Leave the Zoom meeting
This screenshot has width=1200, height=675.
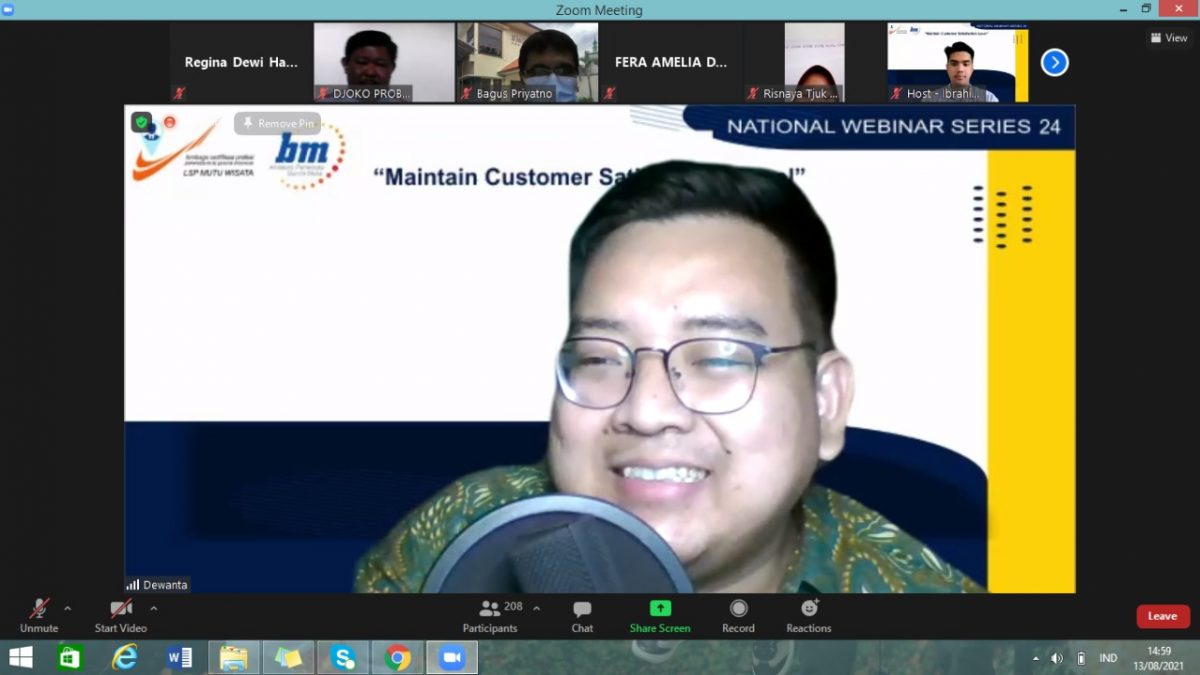[x=1163, y=616]
